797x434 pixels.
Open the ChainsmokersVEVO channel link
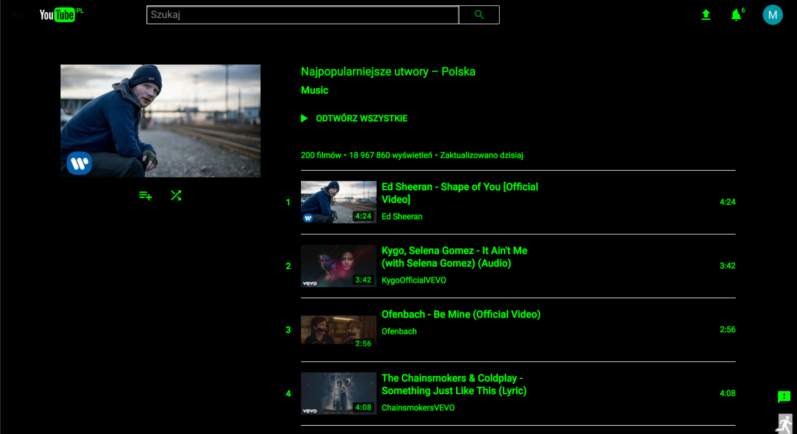(418, 408)
